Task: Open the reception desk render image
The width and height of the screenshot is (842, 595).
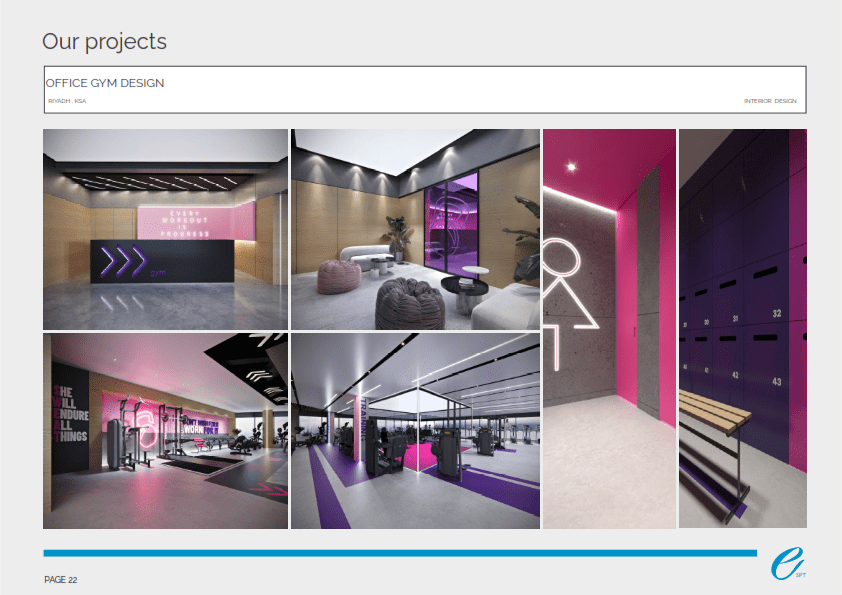Action: pos(165,229)
